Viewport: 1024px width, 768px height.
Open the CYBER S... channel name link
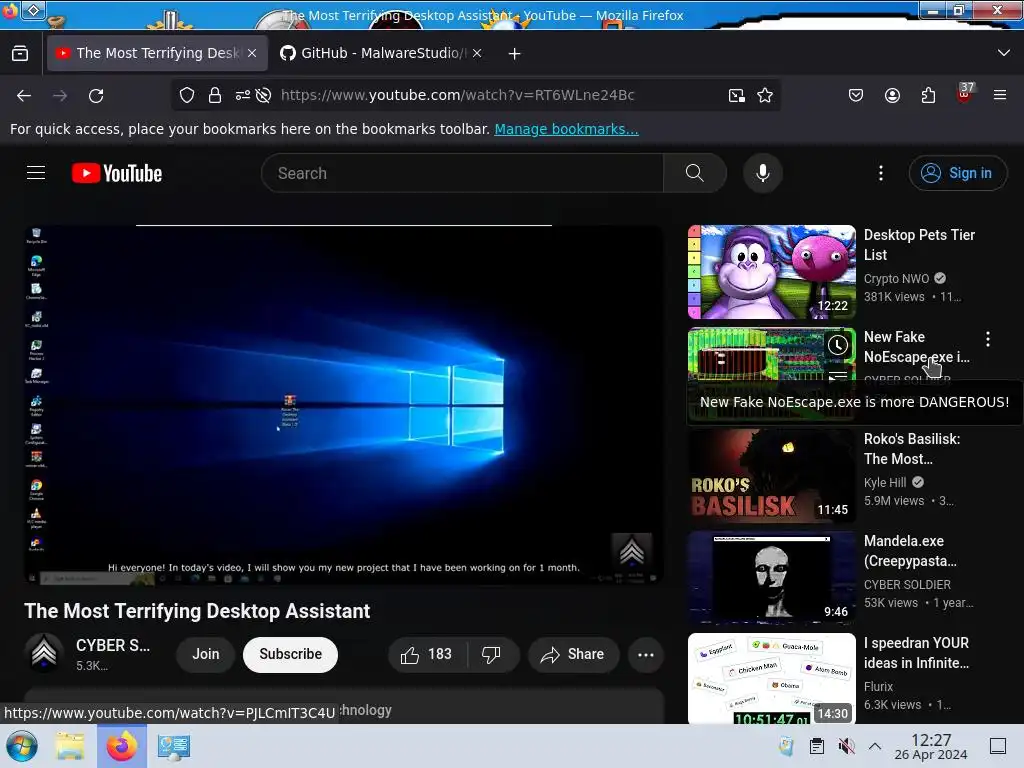pyautogui.click(x=113, y=645)
